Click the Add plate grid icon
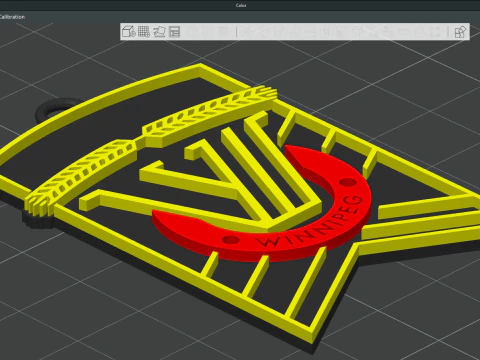Viewport: 480px width, 360px height. coord(144,32)
